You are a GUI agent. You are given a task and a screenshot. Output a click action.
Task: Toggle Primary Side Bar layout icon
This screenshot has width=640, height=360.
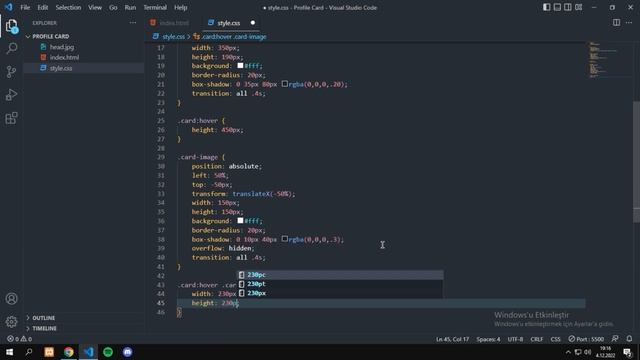coord(547,7)
